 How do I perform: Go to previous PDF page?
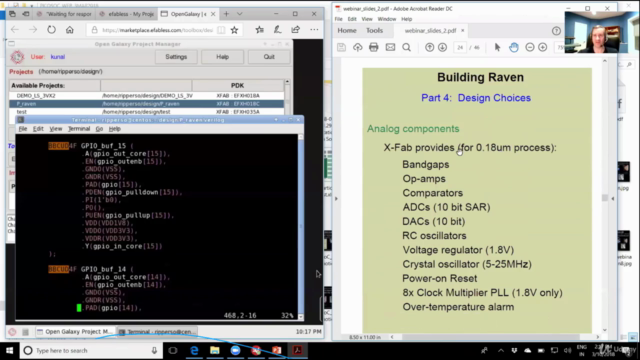pos(429,47)
